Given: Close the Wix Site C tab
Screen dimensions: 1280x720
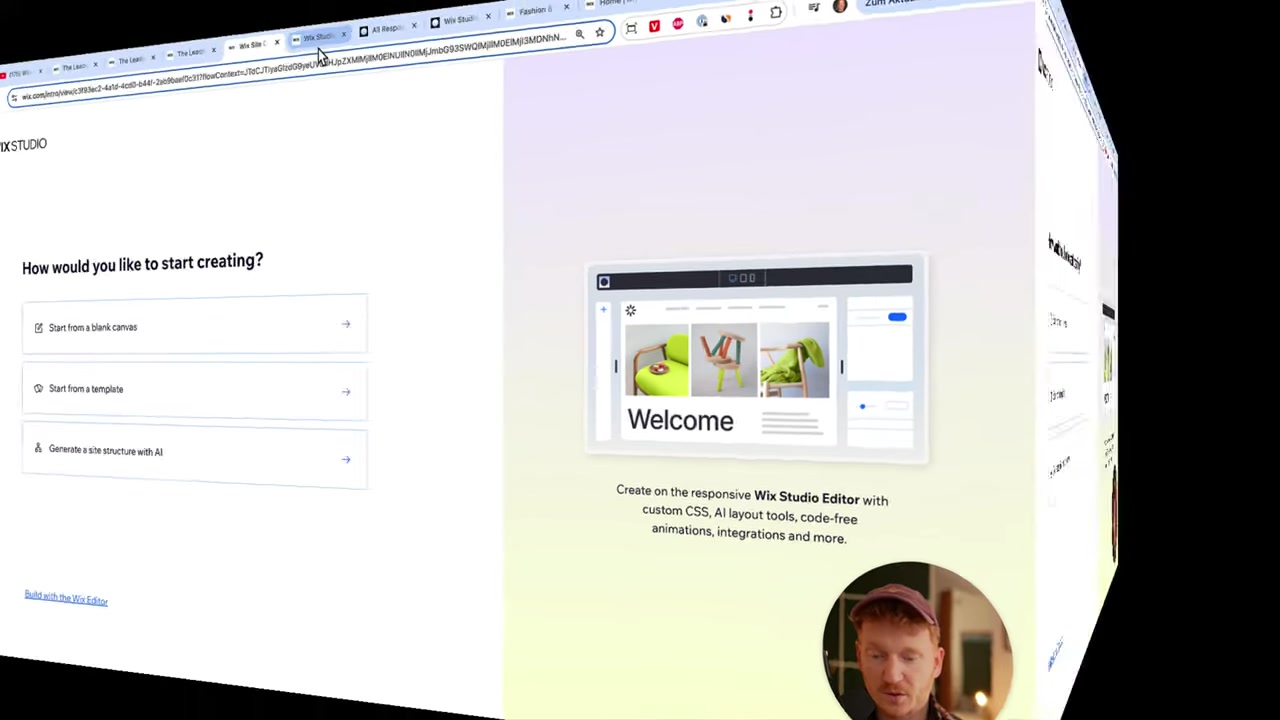Looking at the screenshot, I should coord(277,42).
